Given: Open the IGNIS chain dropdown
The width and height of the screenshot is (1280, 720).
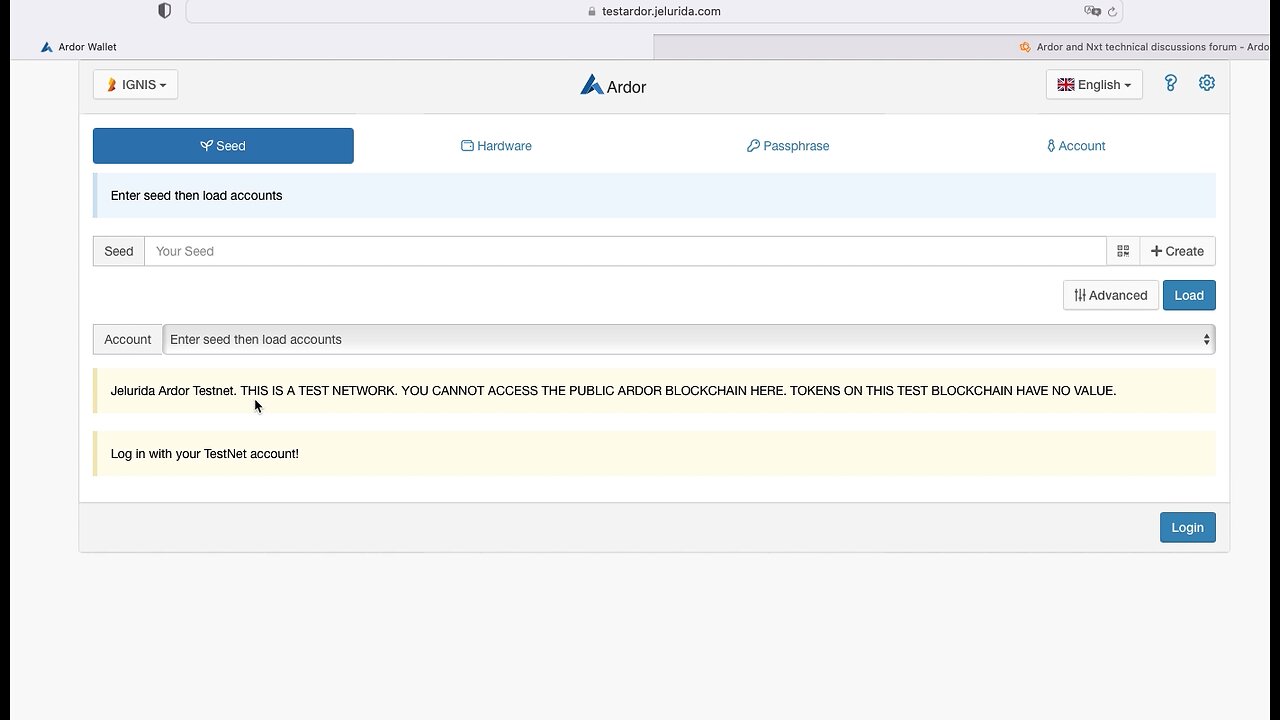Looking at the screenshot, I should pyautogui.click(x=136, y=85).
